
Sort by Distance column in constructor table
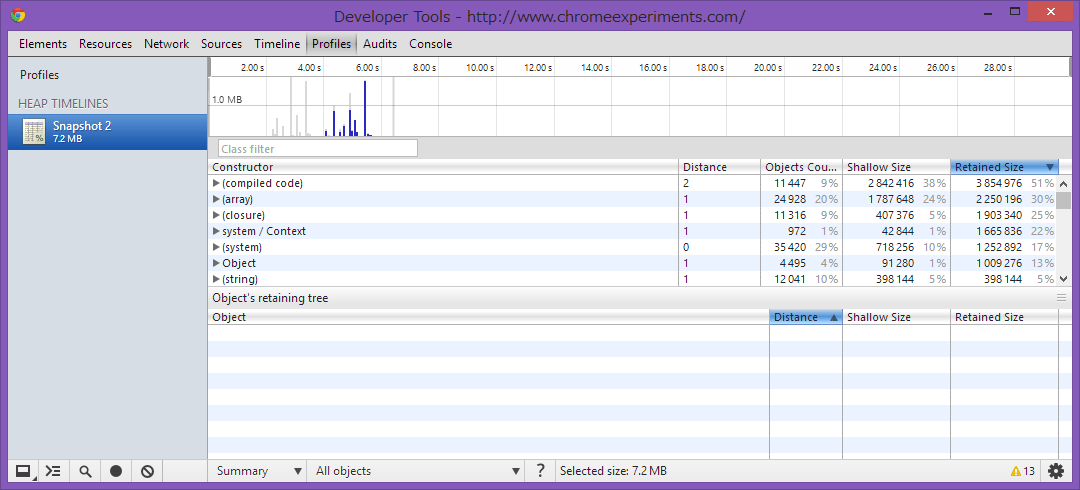(x=719, y=167)
